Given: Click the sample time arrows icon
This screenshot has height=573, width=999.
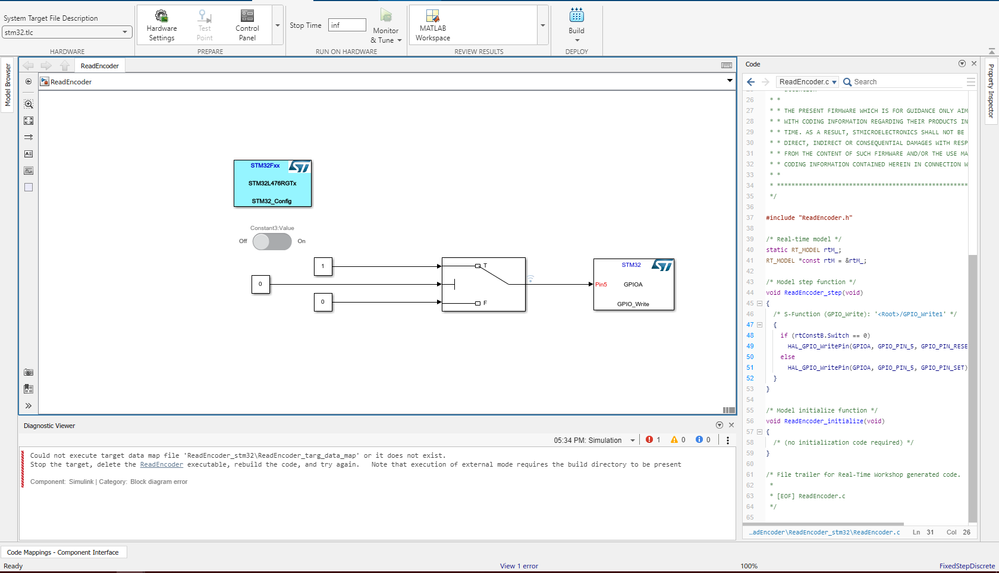Looking at the screenshot, I should pyautogui.click(x=29, y=137).
